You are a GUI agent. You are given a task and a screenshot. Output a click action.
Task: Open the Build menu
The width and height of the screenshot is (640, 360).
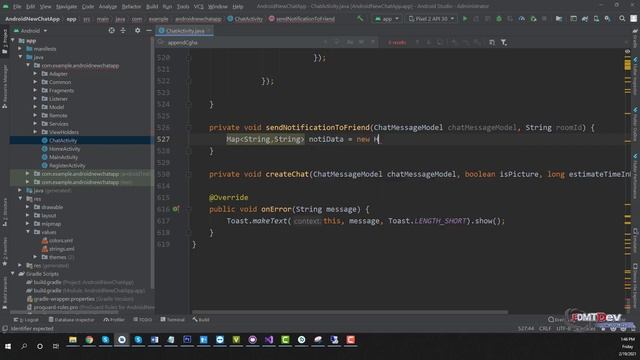coord(152,7)
